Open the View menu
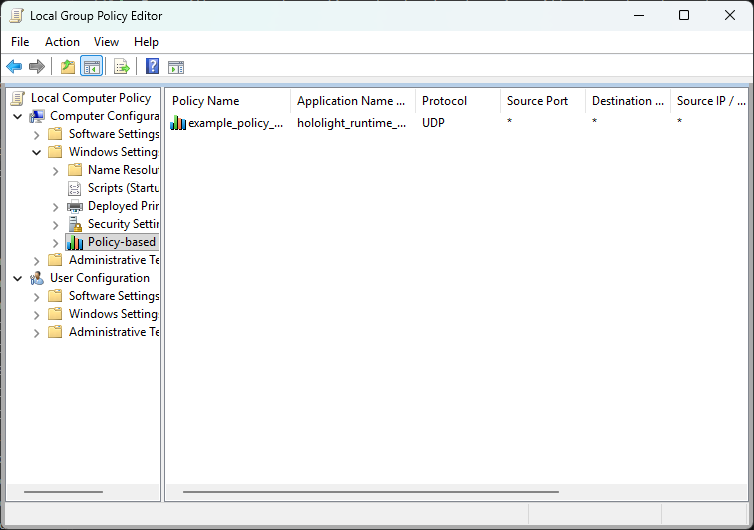Image resolution: width=754 pixels, height=530 pixels. pos(106,42)
